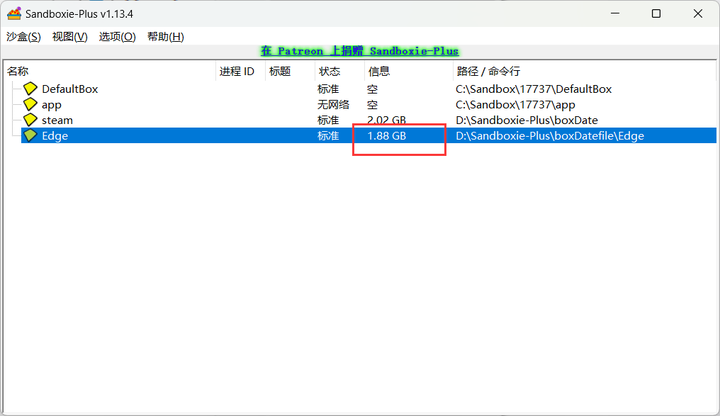Click the 1.88 GB size value

point(387,136)
